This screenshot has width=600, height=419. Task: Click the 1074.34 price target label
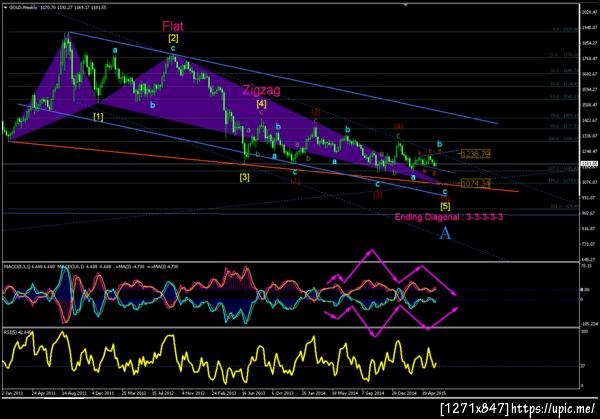pos(476,184)
